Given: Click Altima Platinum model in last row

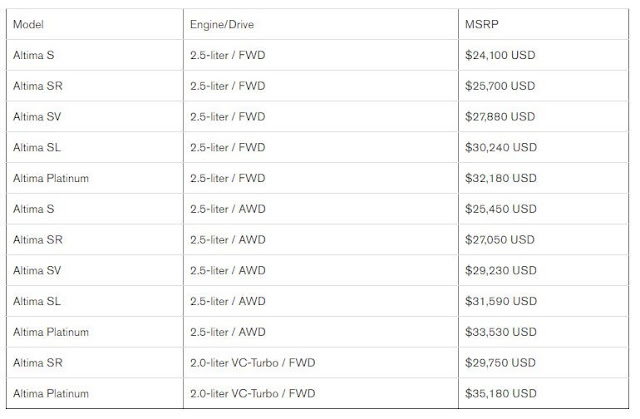Looking at the screenshot, I should point(51,393).
